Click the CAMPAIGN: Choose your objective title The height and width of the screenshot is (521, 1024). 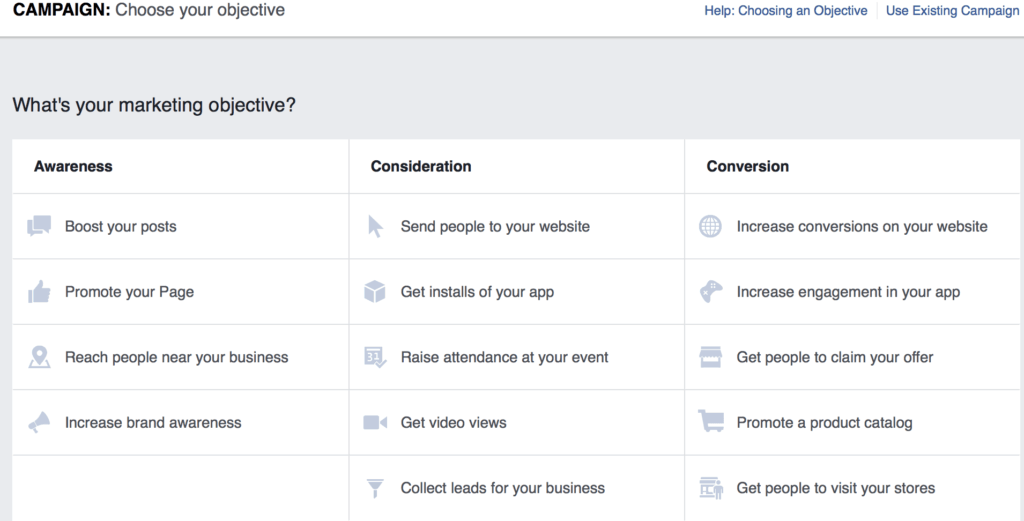149,10
